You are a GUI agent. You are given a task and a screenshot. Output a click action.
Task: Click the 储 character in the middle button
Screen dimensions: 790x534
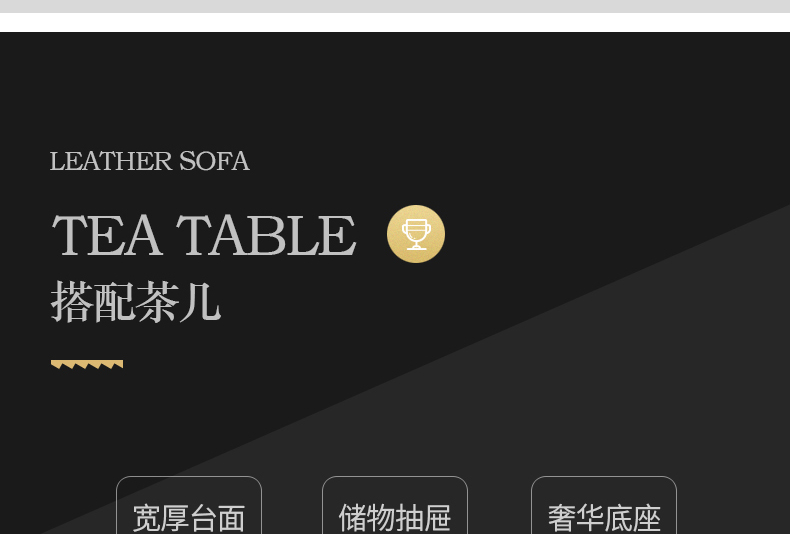[353, 518]
